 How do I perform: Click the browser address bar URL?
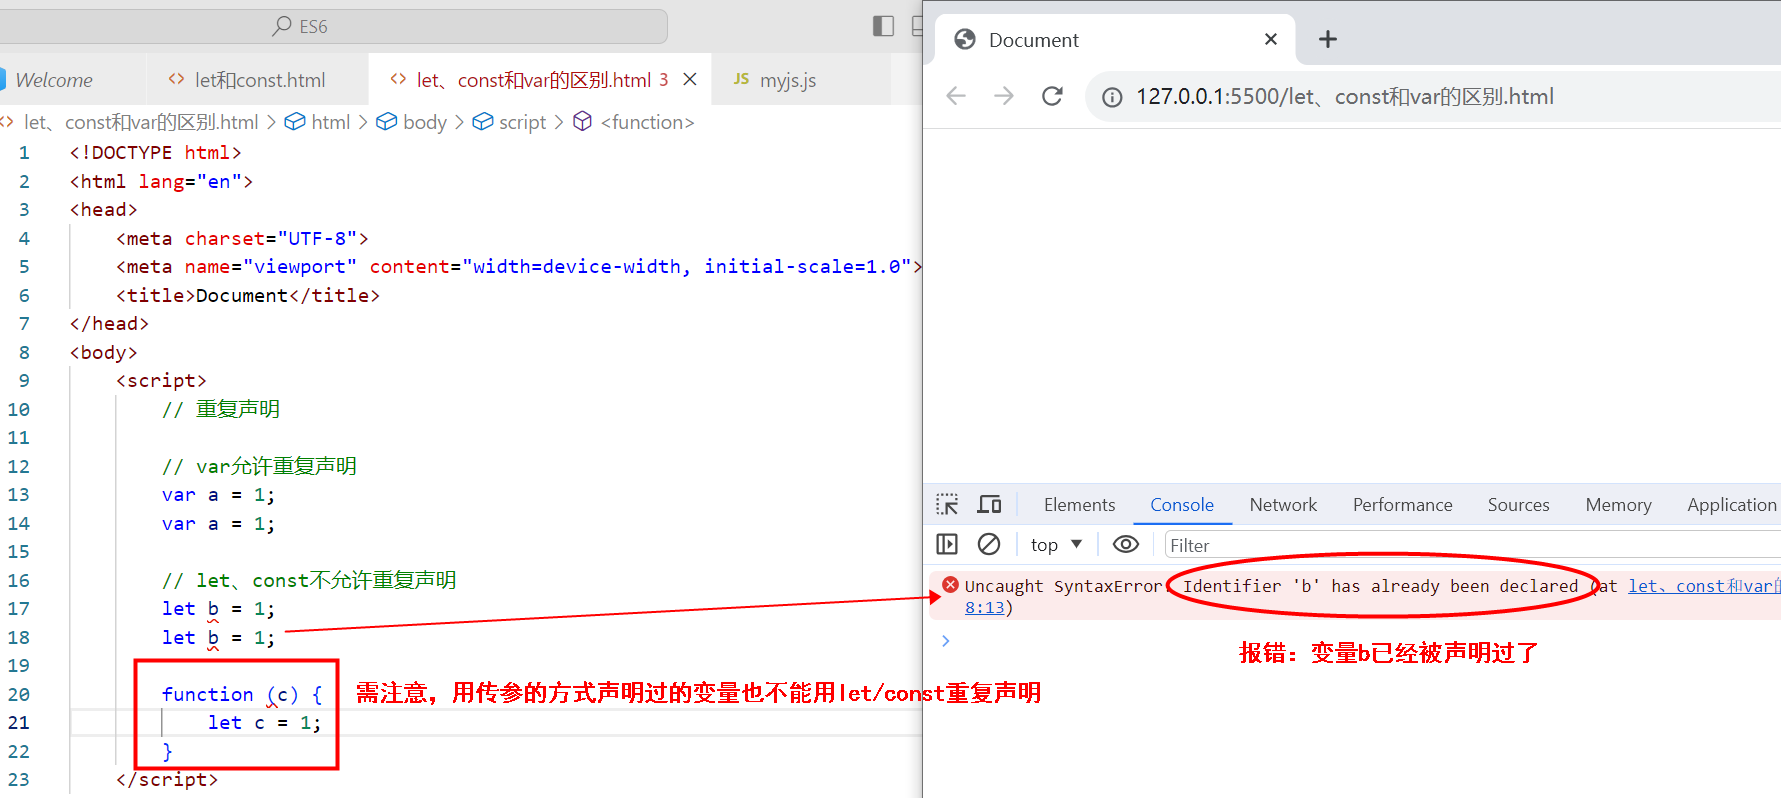1344,97
